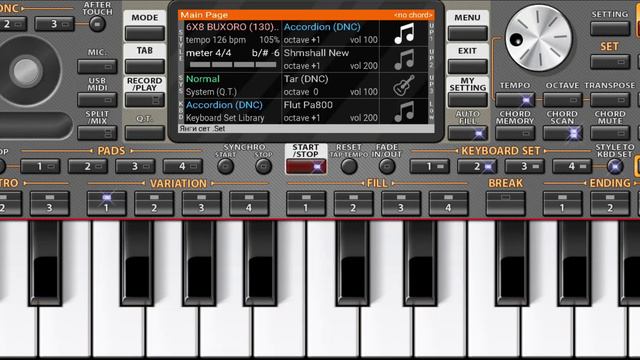Open the SETTING button
This screenshot has height=360, width=640.
click(x=610, y=29)
